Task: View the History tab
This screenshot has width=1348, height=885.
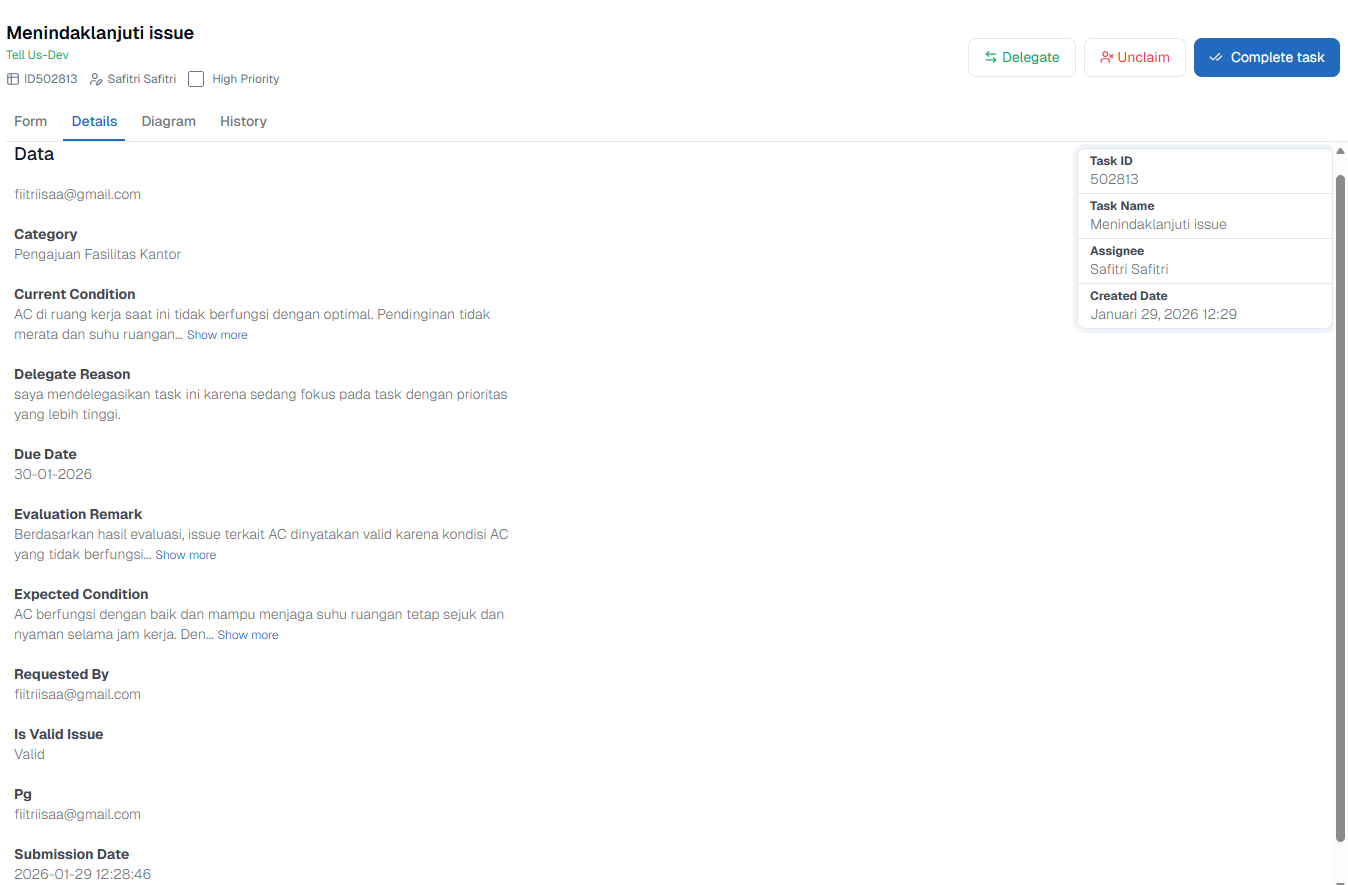Action: click(242, 121)
